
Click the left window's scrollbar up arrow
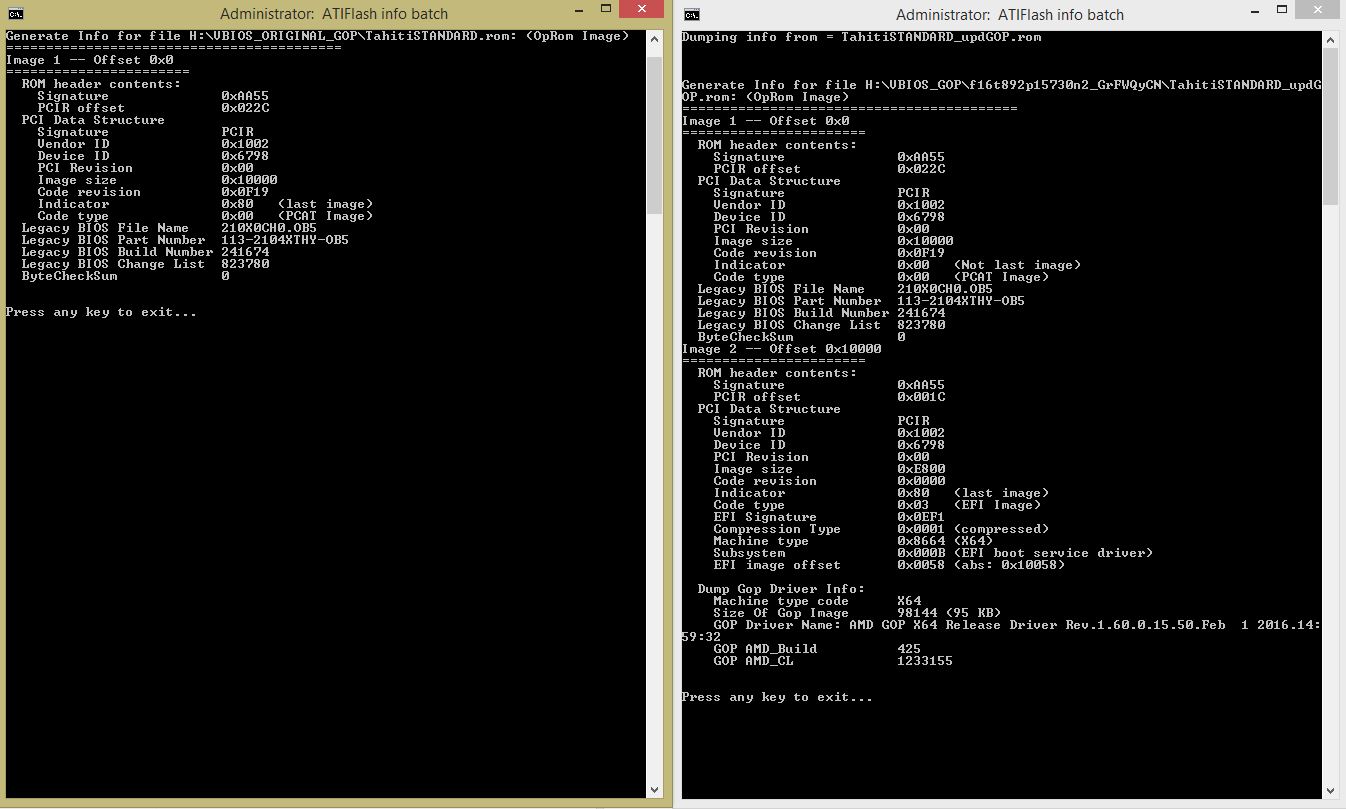point(655,40)
